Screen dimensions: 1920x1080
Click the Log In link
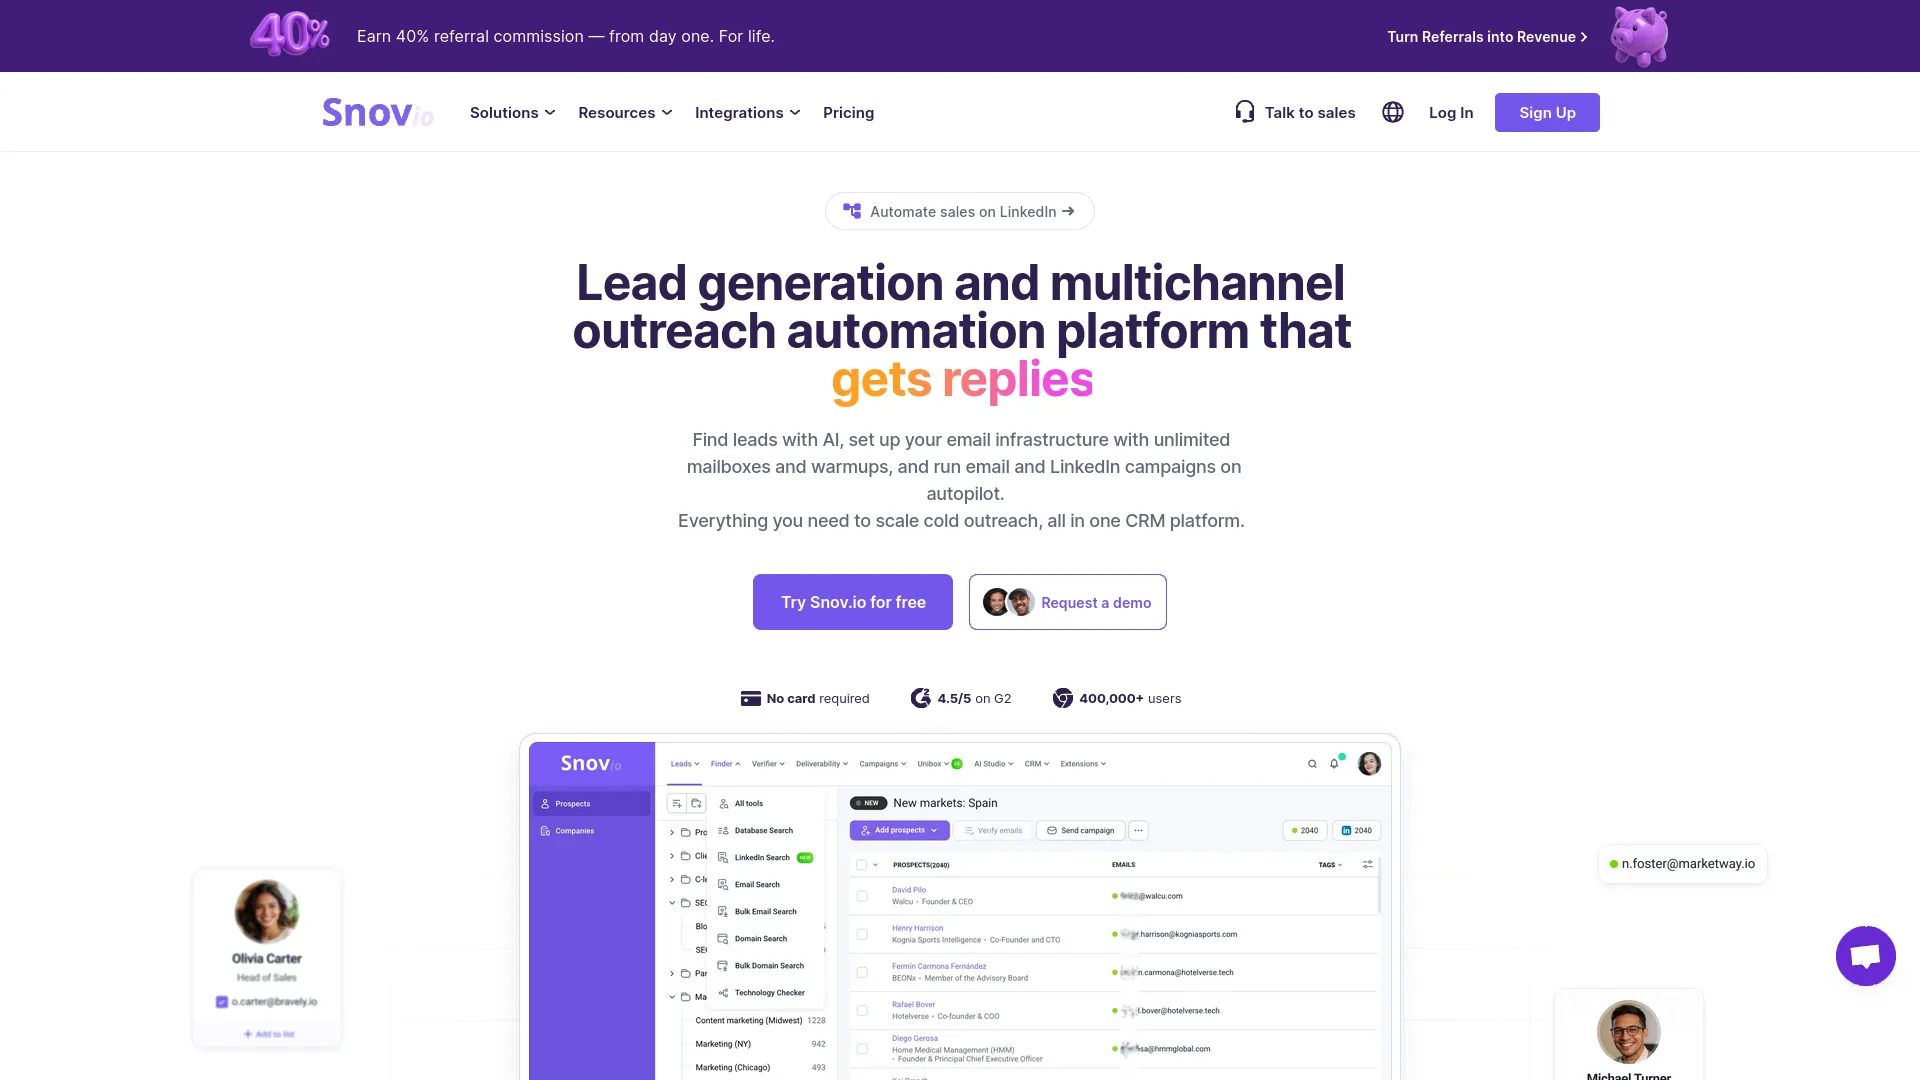(1451, 112)
